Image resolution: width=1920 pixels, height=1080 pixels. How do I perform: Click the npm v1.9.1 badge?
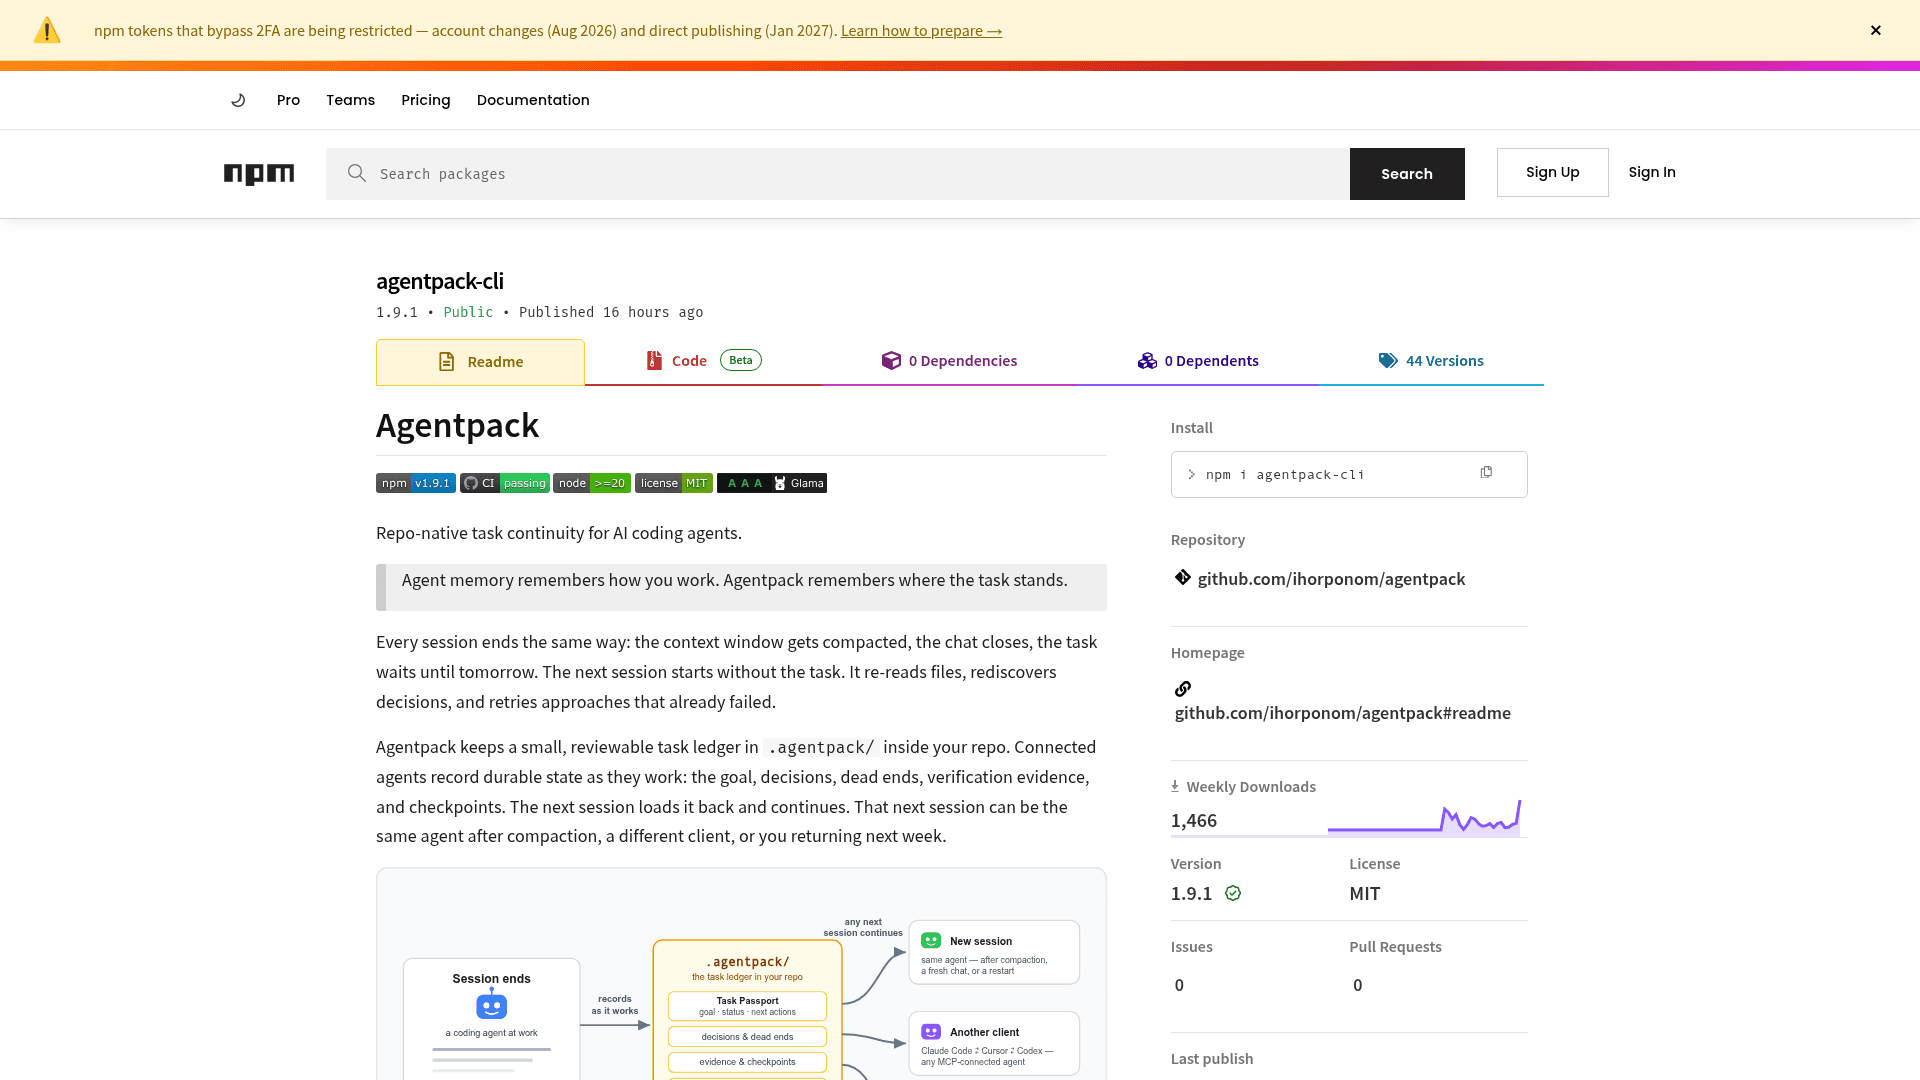(x=416, y=483)
